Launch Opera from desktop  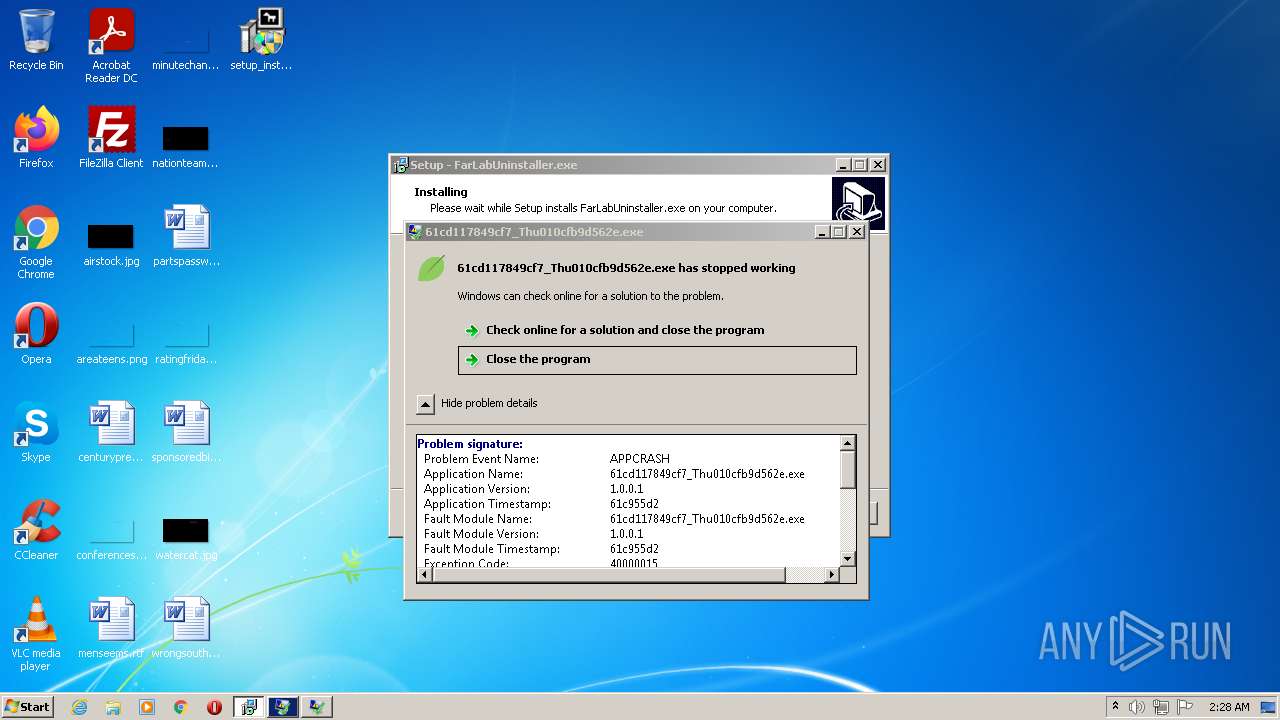click(36, 334)
